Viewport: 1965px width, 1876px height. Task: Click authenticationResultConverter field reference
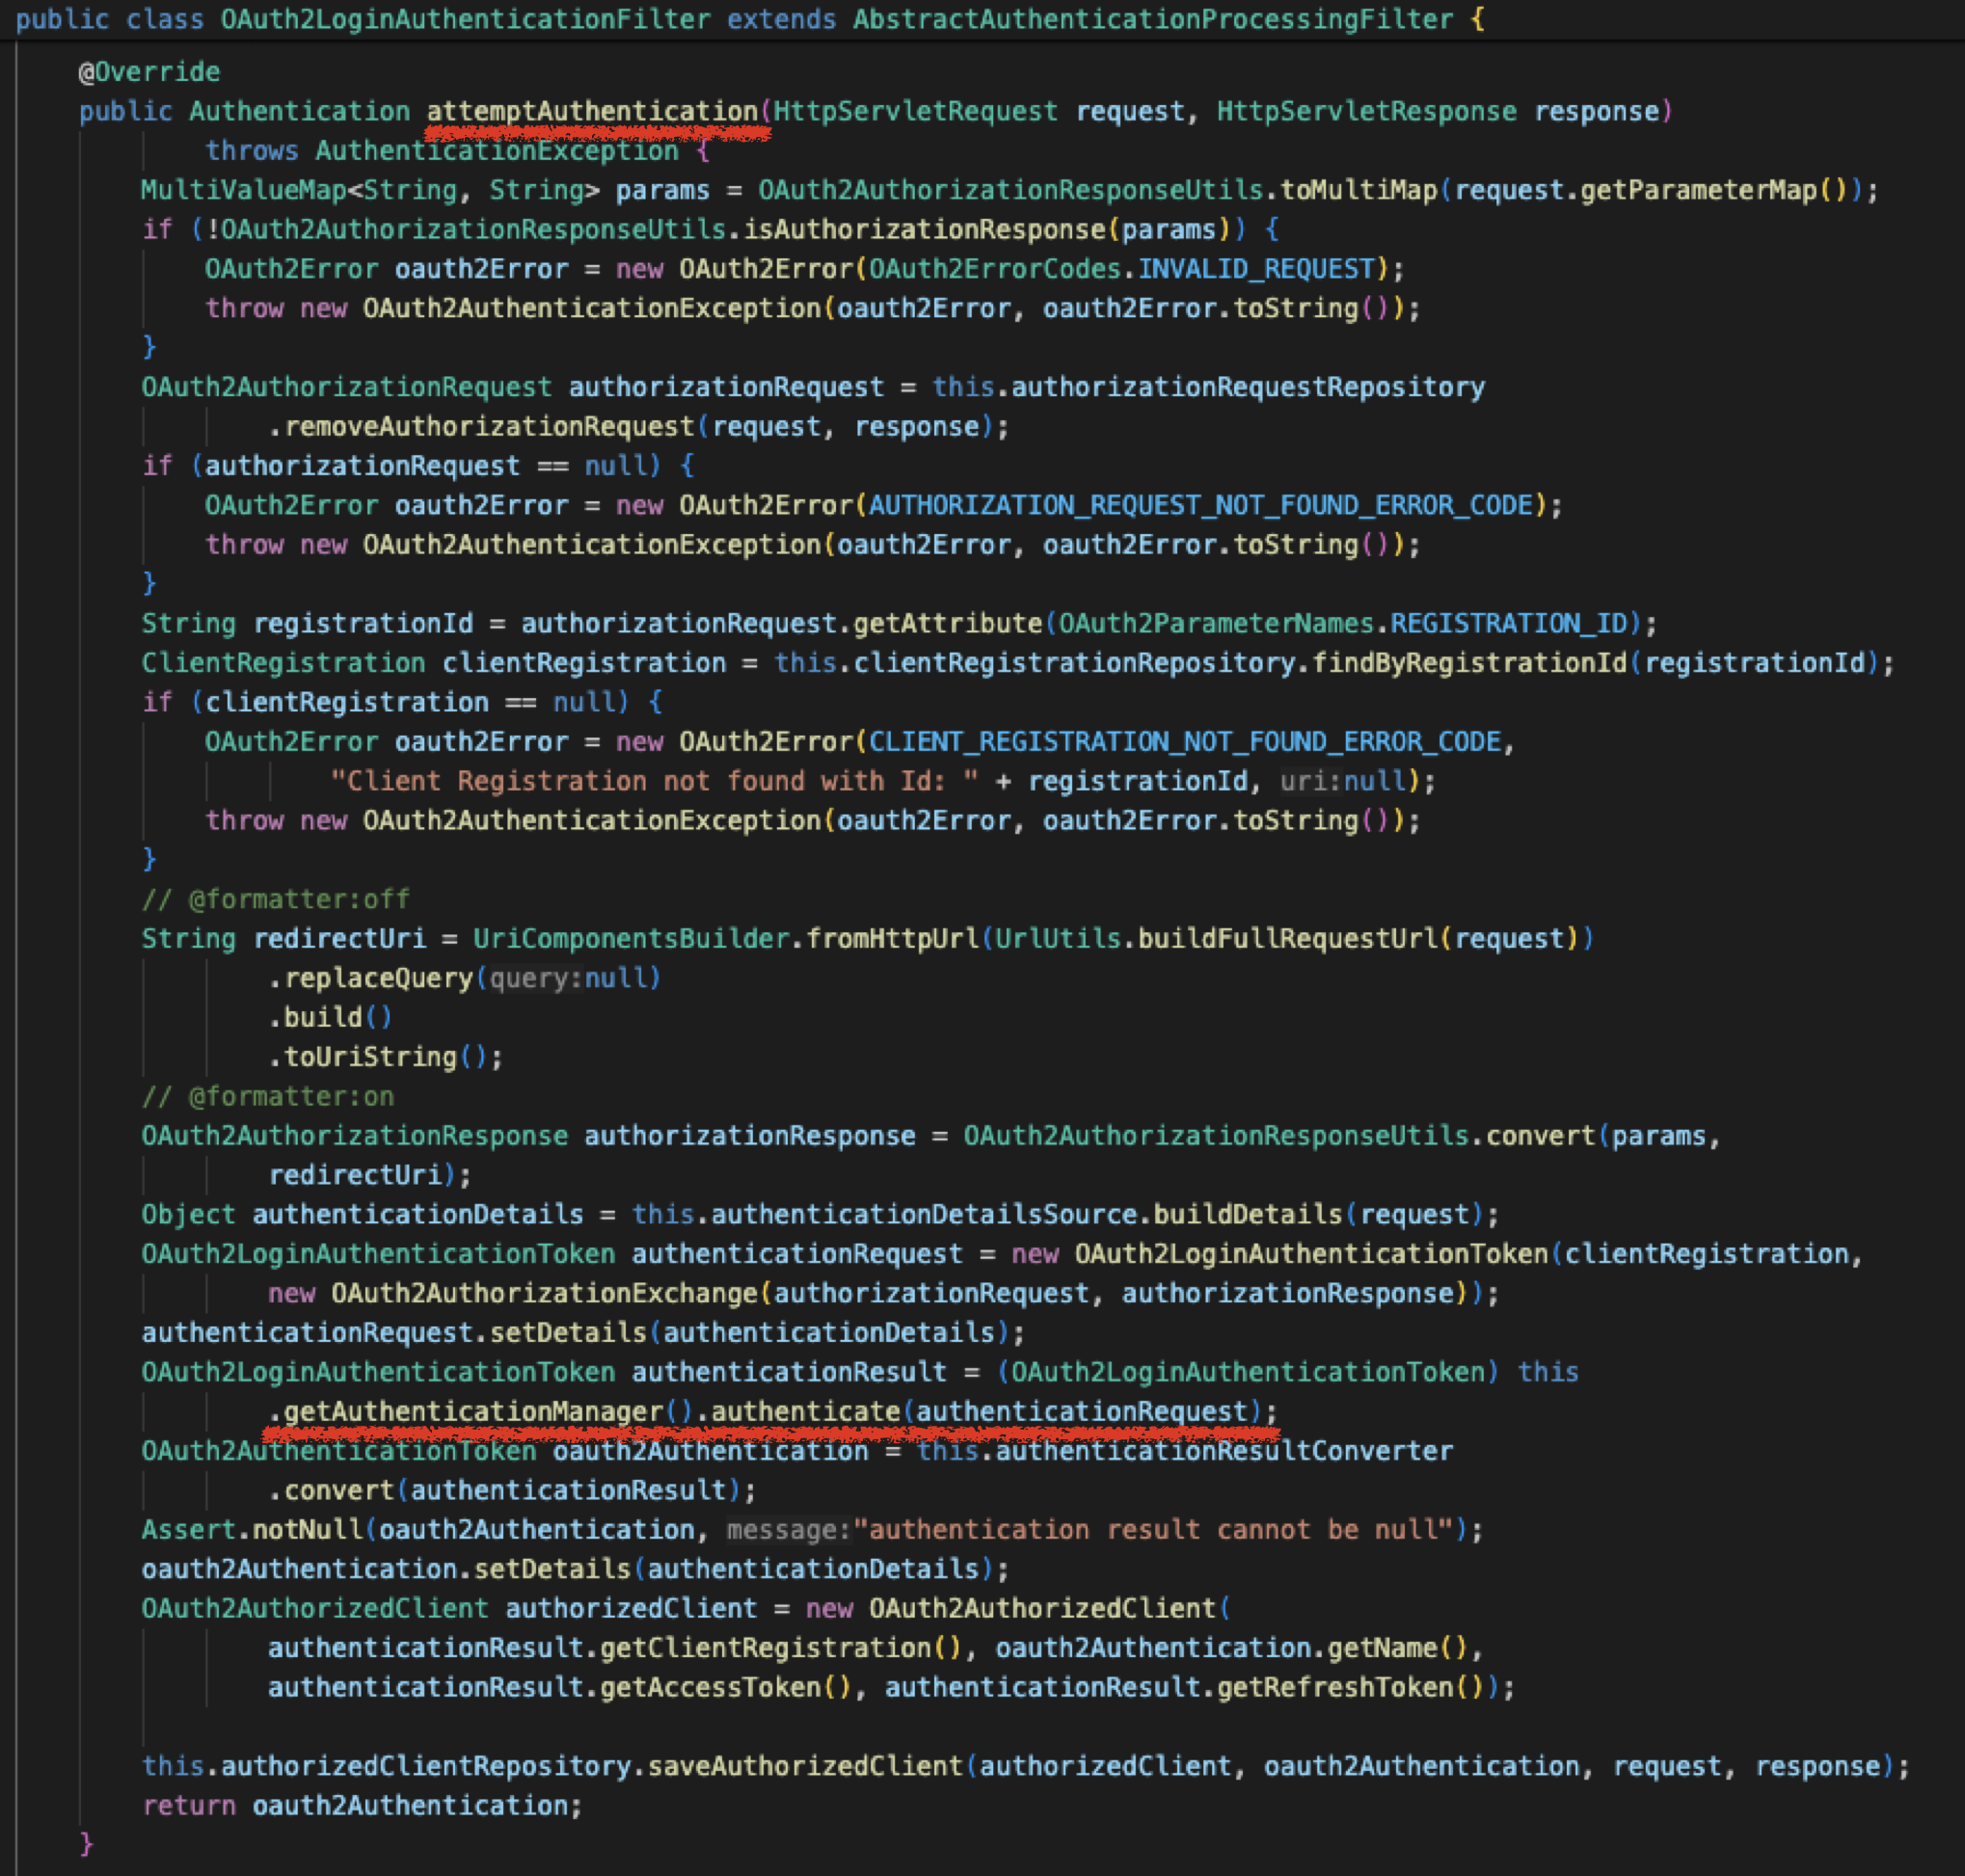pyautogui.click(x=1224, y=1450)
